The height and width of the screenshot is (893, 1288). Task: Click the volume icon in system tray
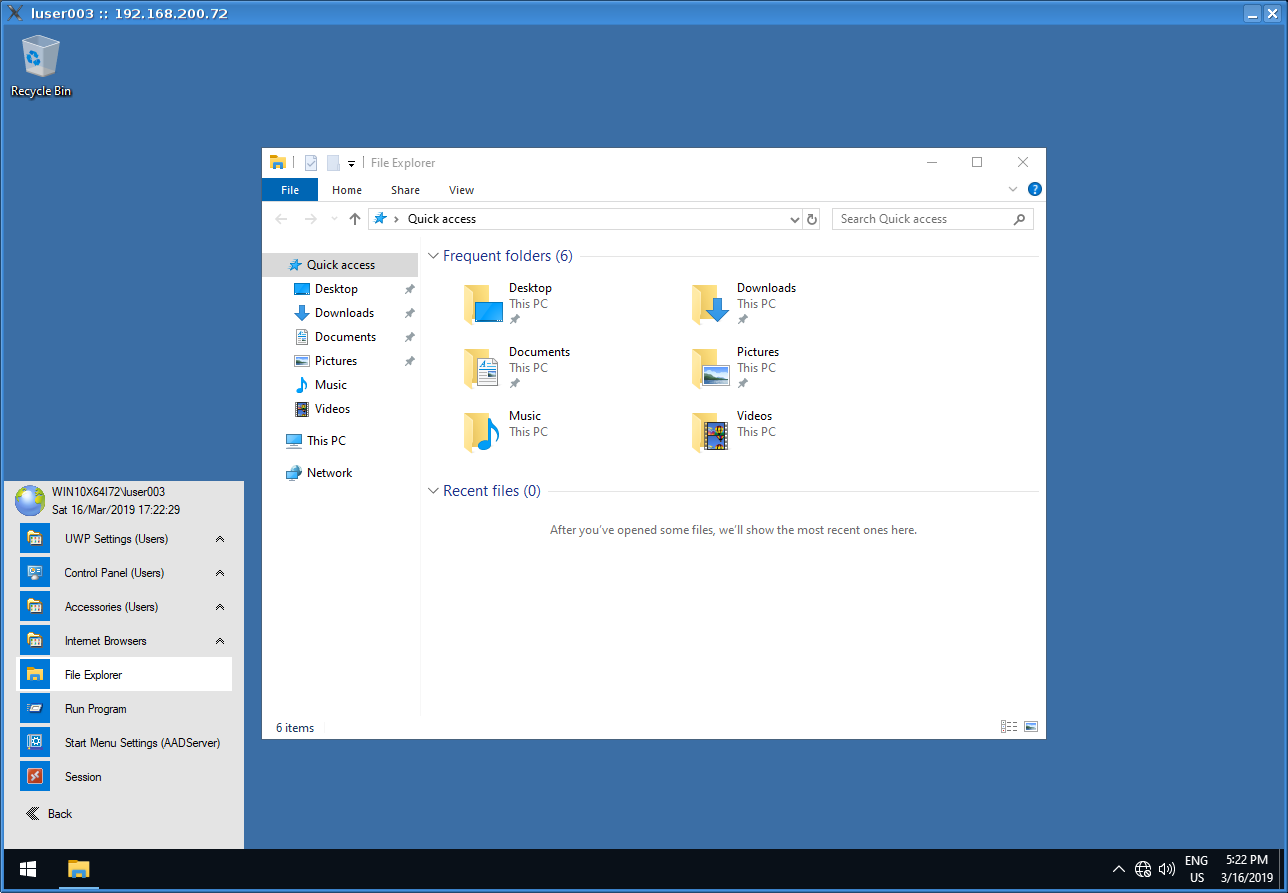coord(1166,869)
